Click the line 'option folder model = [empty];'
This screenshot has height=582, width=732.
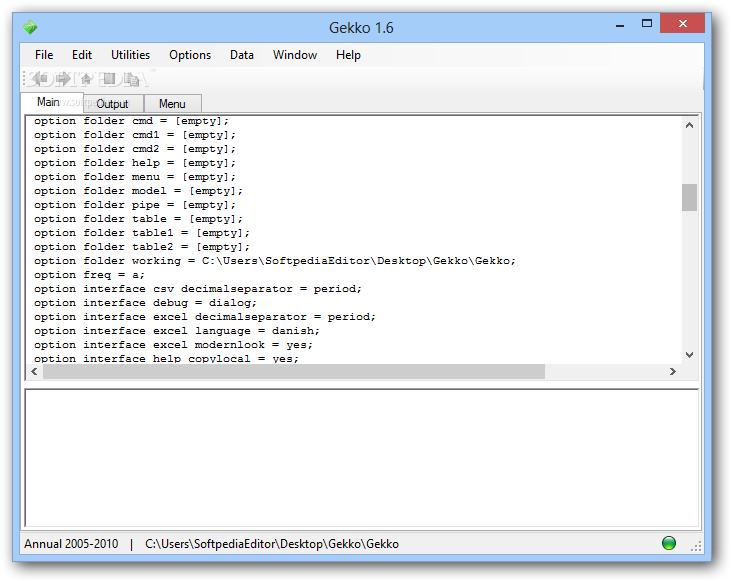138,191
